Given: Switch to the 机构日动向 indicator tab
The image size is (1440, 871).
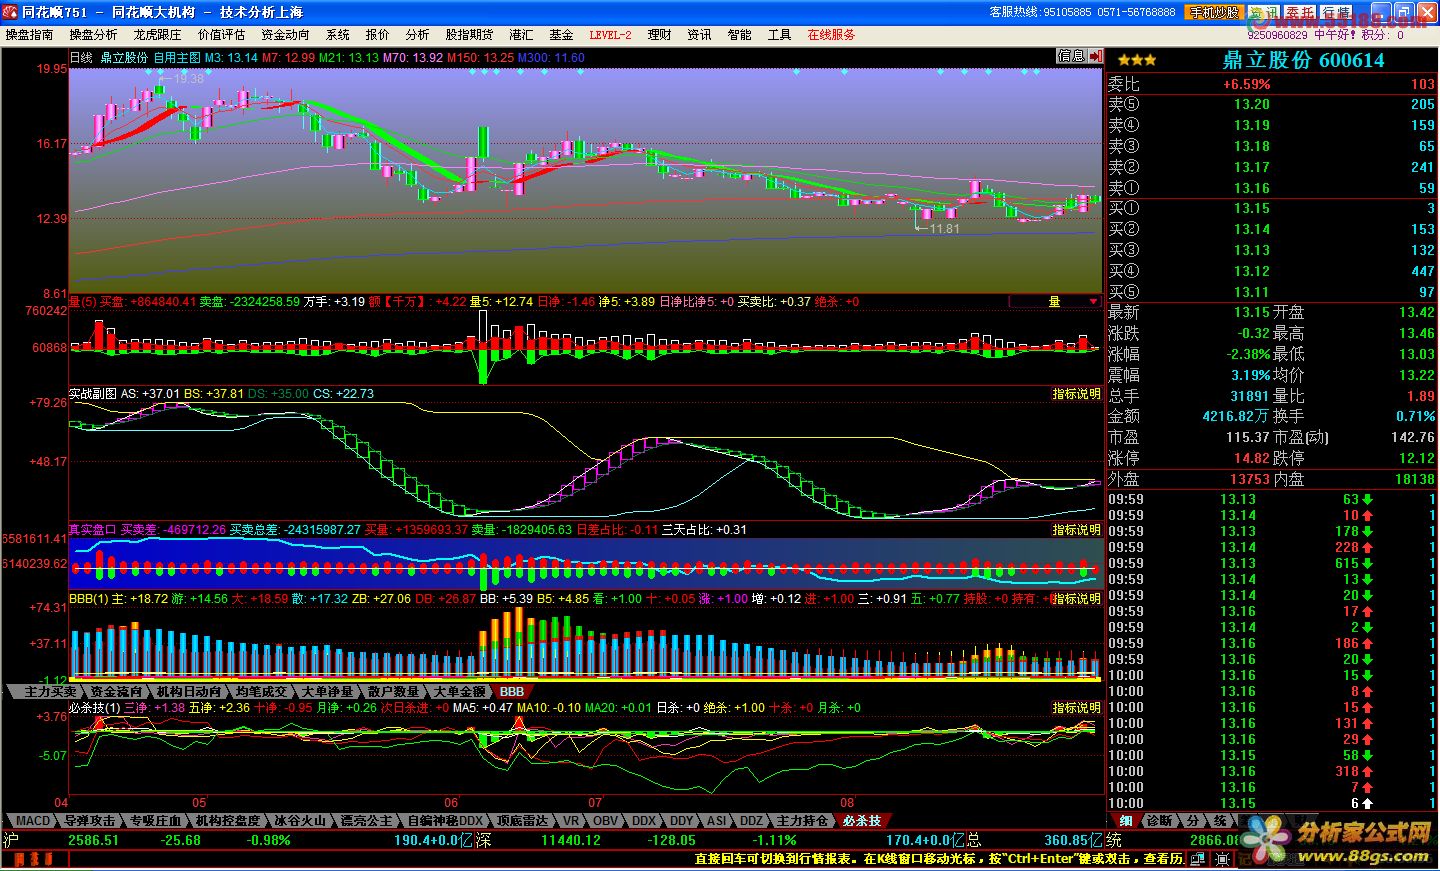Looking at the screenshot, I should [188, 691].
